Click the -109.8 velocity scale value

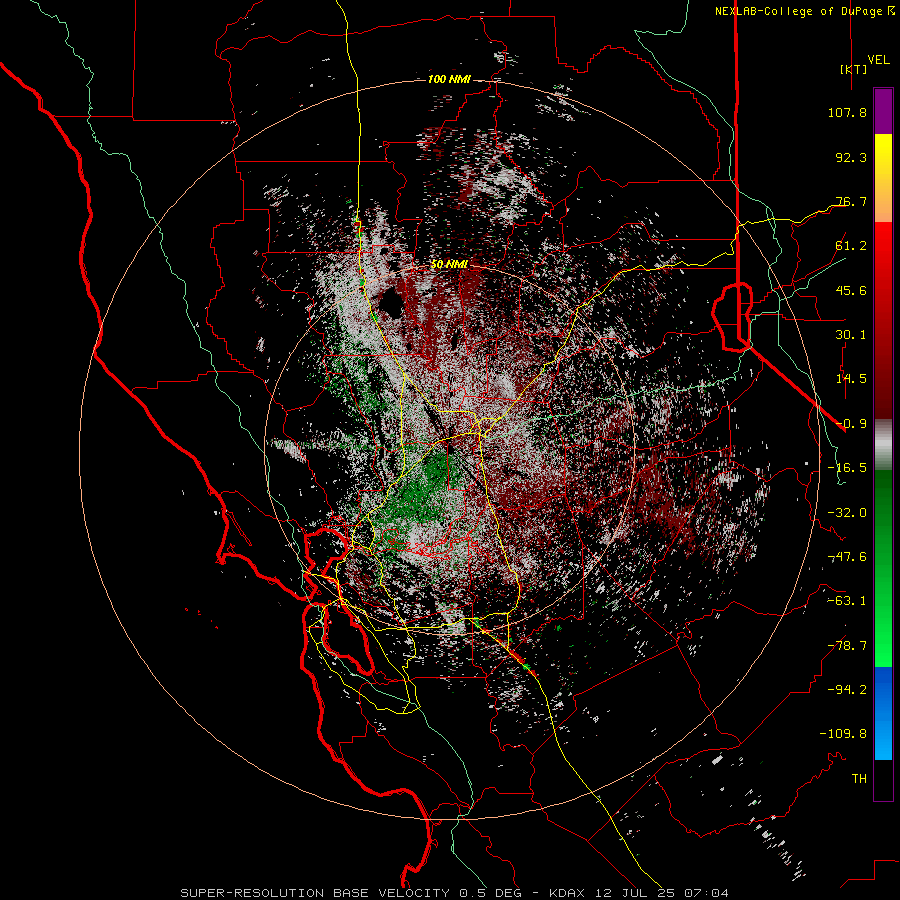843,734
